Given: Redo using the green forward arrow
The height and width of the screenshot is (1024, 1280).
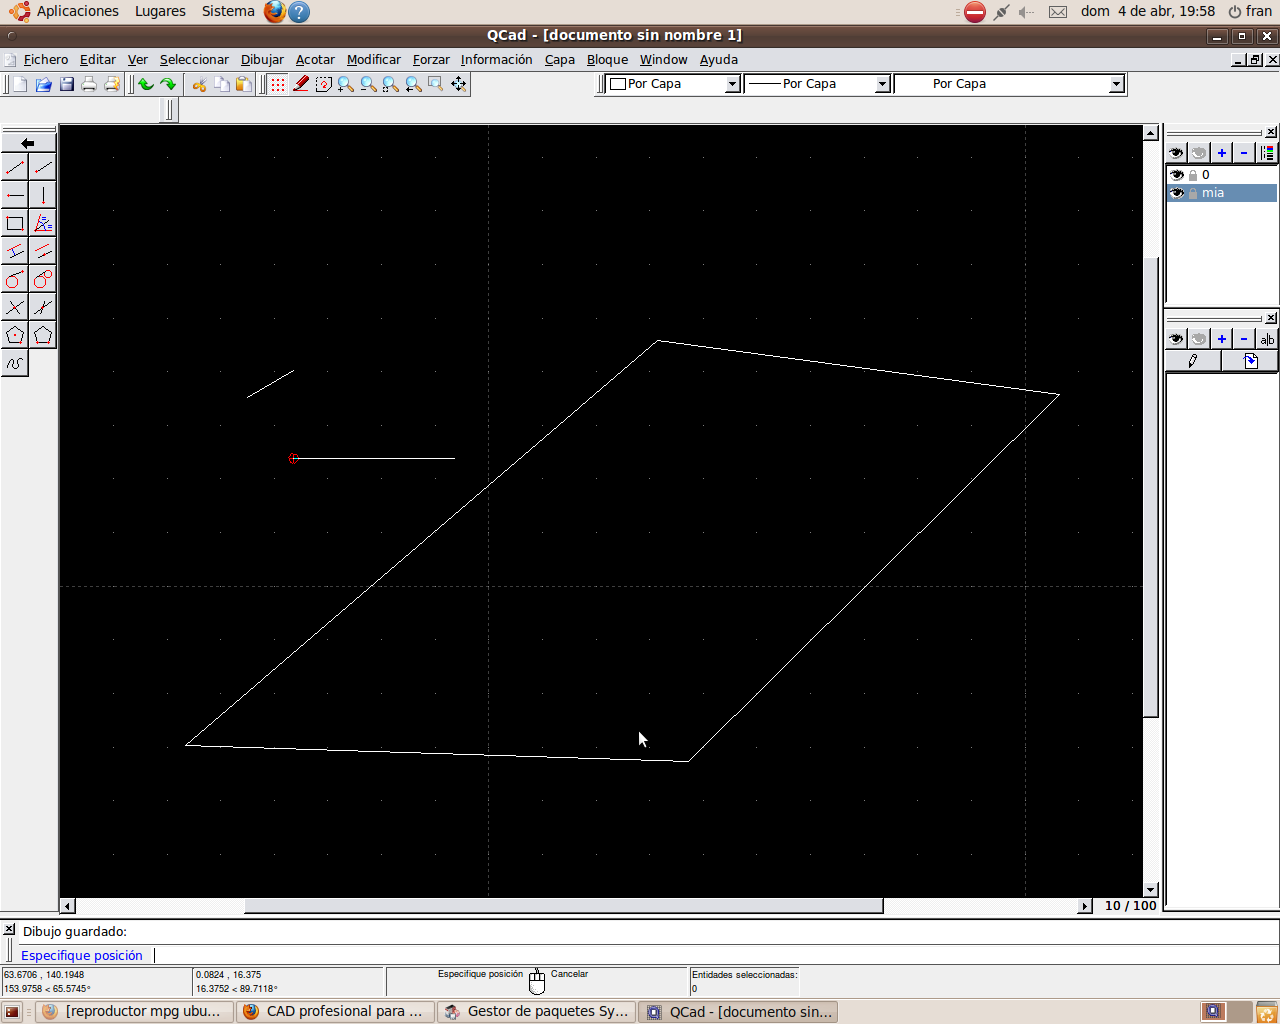Looking at the screenshot, I should tap(168, 84).
